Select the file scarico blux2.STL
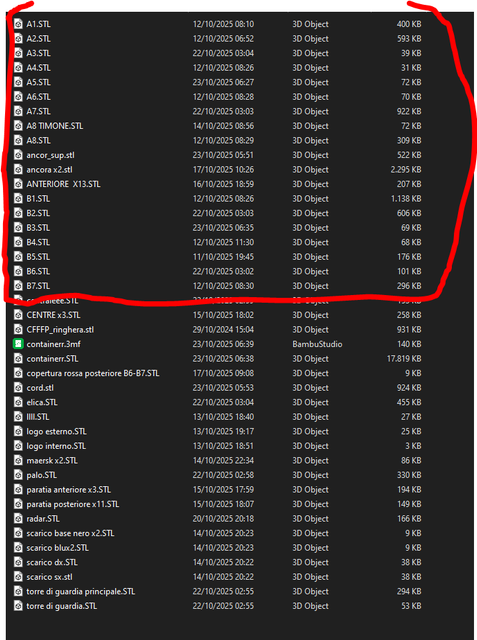This screenshot has height=640, width=477. click(x=58, y=548)
